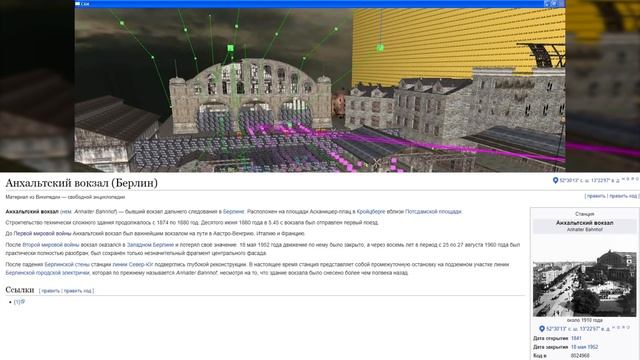The width and height of the screenshot is (640, 360).
Task: Follow the 'линии Север-Юг' link
Action: 133,264
